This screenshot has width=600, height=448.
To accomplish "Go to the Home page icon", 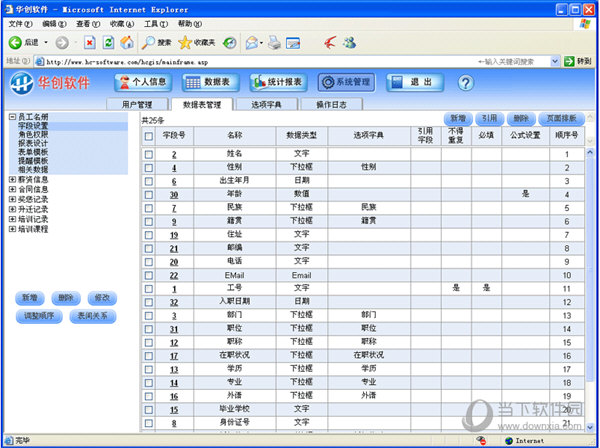I will [127, 42].
